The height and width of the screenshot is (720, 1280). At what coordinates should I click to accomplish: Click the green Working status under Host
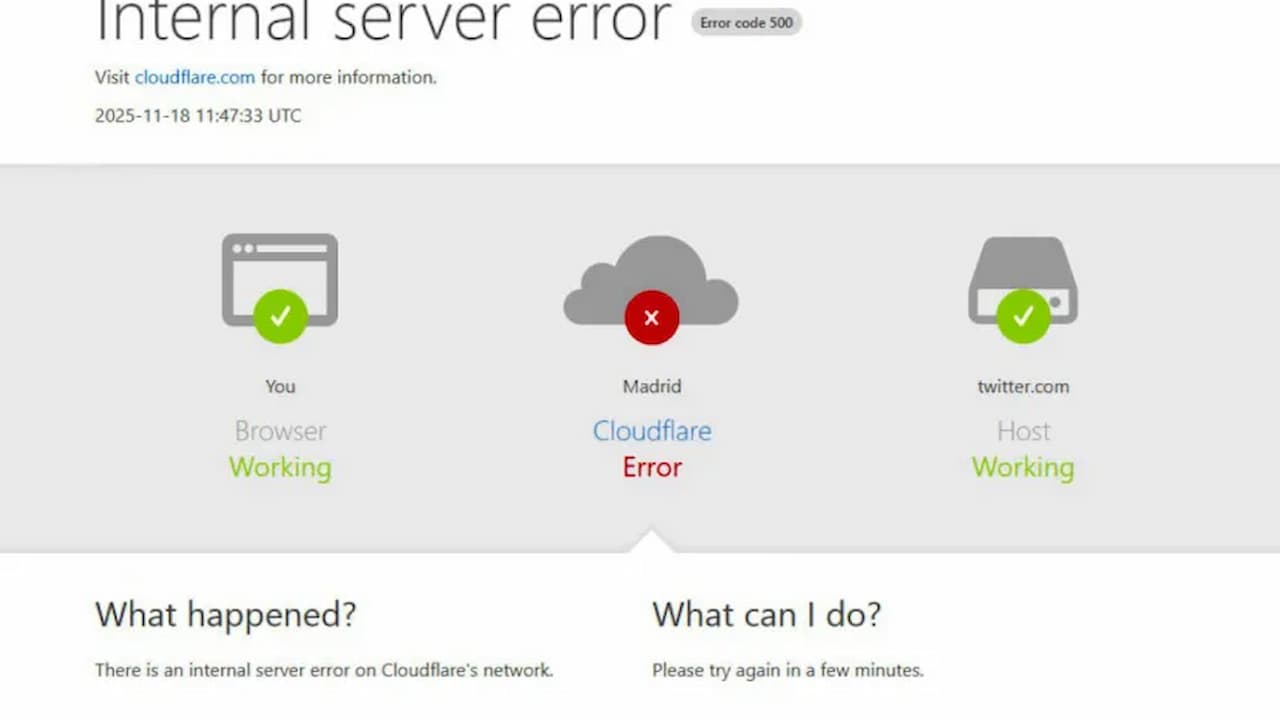click(1023, 467)
